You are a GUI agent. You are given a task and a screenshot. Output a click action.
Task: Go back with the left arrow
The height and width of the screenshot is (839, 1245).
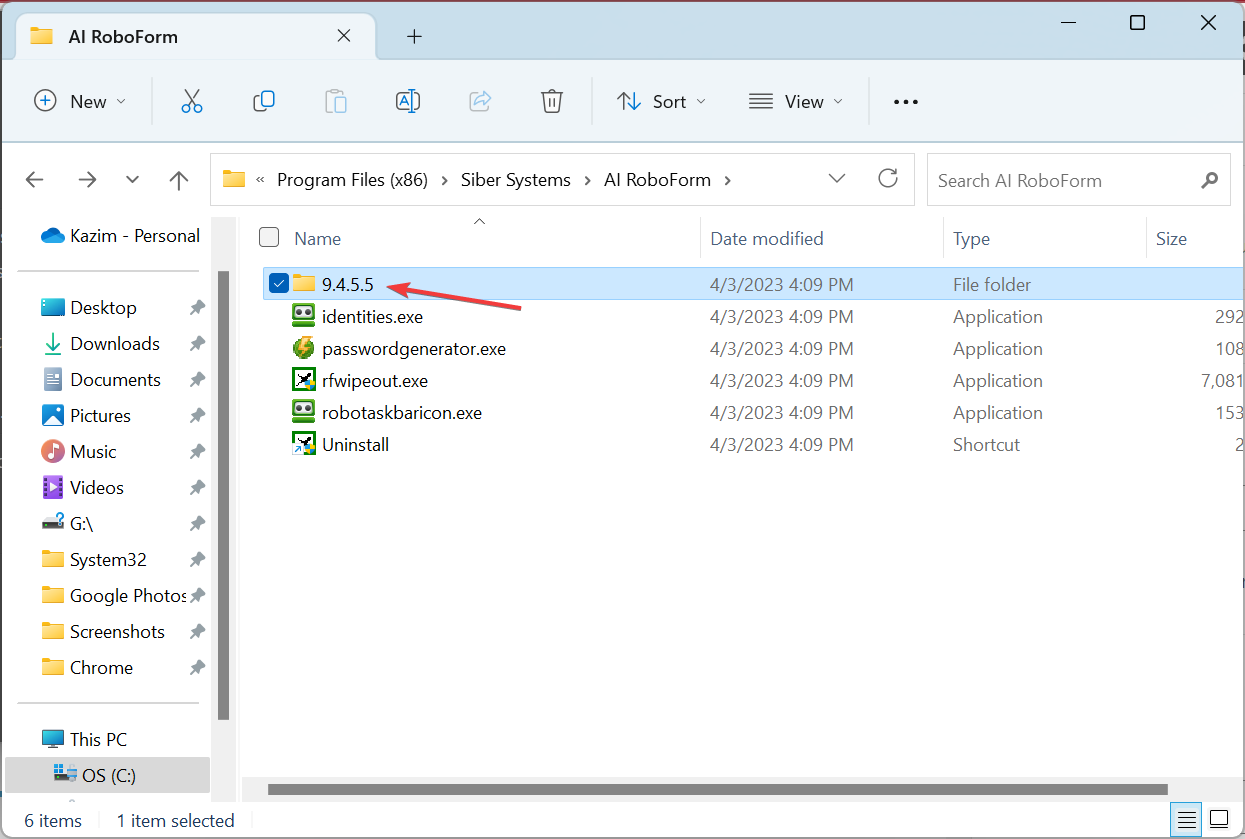tap(35, 180)
